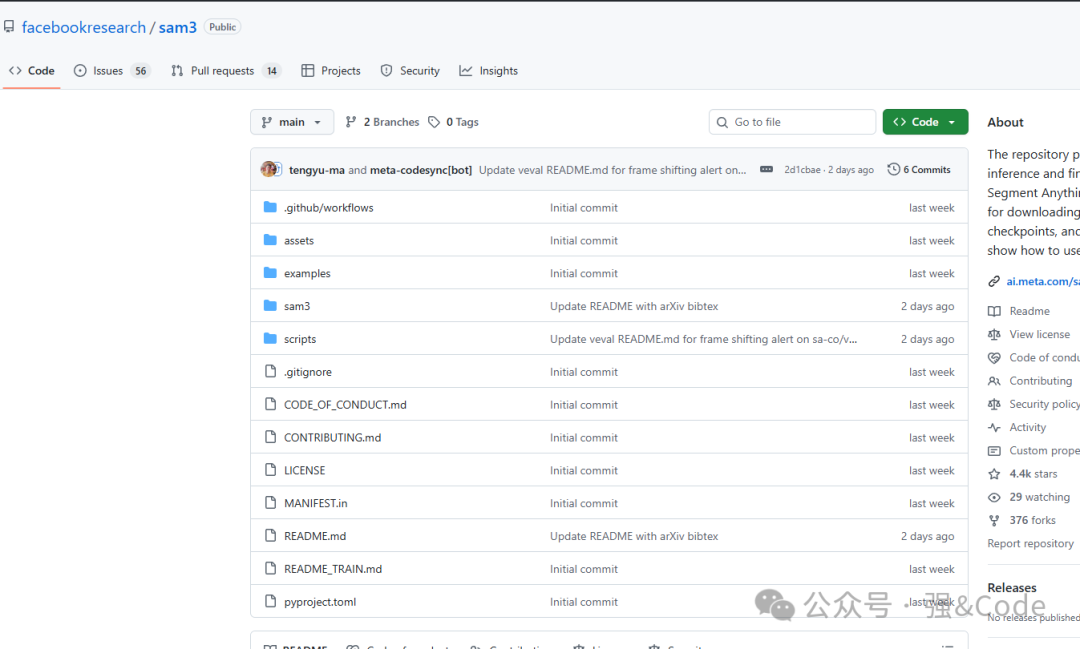Expand the main branch dropdown
Screen dimensions: 1080x649
pyautogui.click(x=291, y=122)
